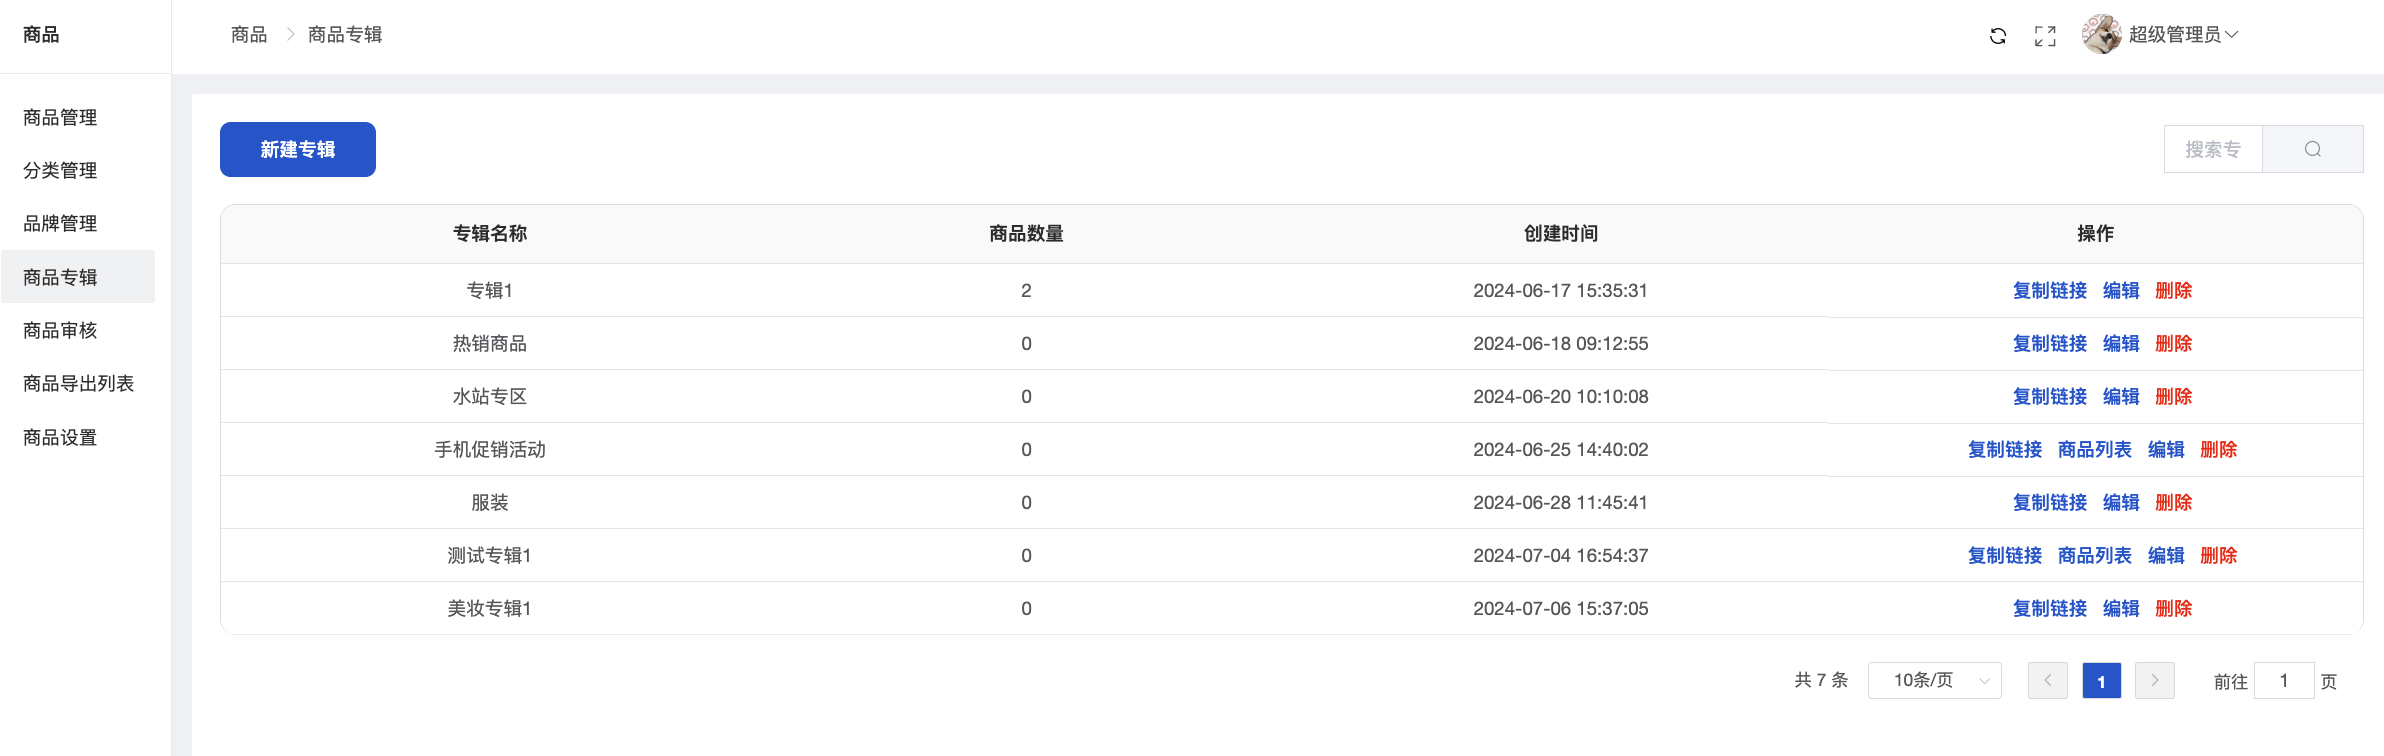The height and width of the screenshot is (756, 2384).
Task: Select 品牌管理 sidebar item
Action: click(60, 224)
